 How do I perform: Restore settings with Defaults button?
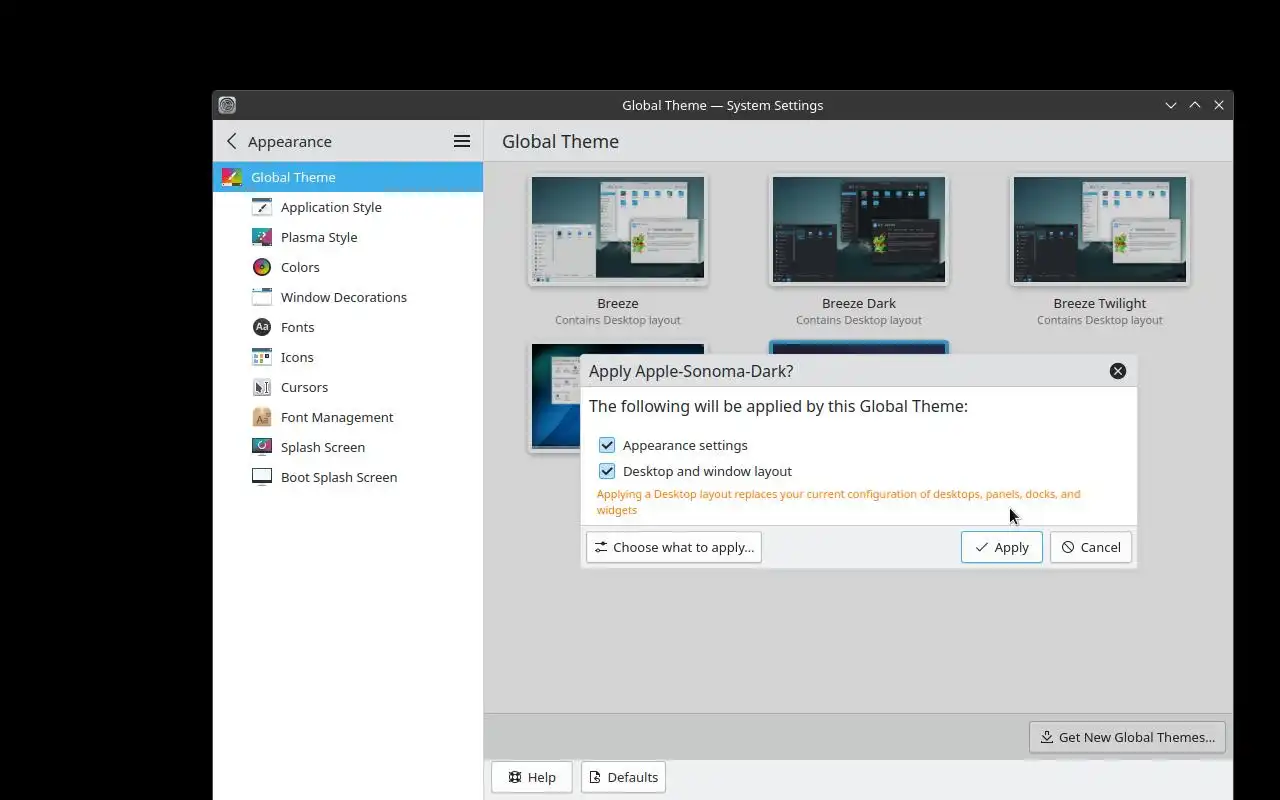(623, 777)
